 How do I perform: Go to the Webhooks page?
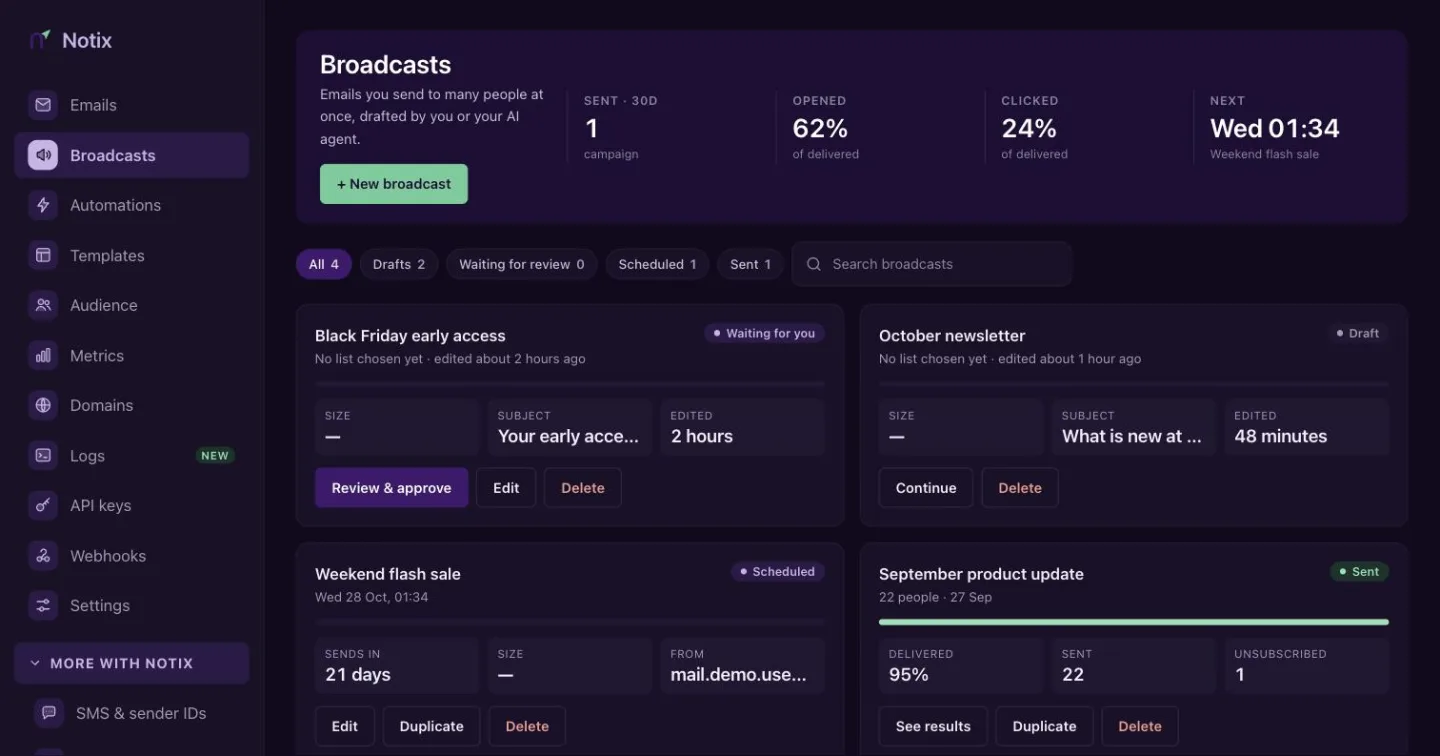click(x=132, y=555)
